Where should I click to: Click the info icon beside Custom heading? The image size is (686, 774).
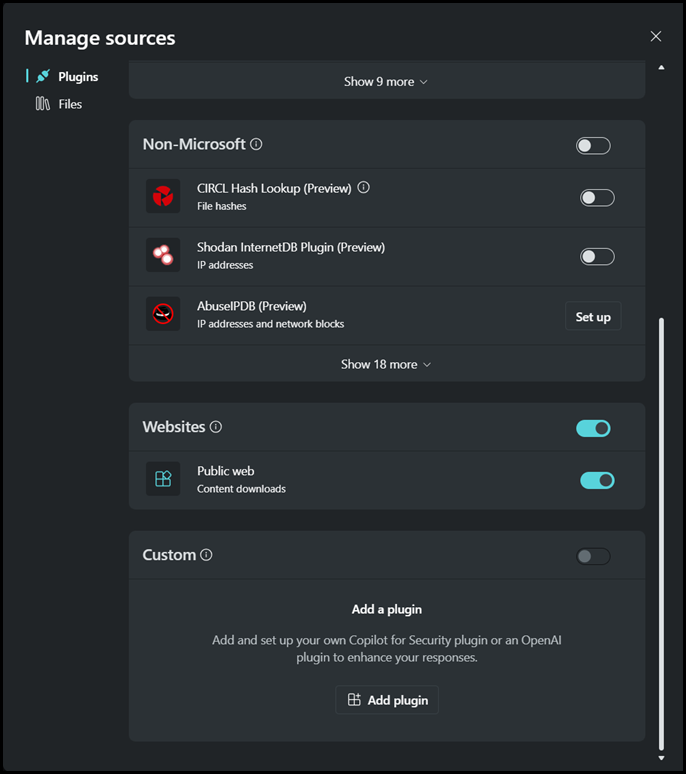click(207, 555)
